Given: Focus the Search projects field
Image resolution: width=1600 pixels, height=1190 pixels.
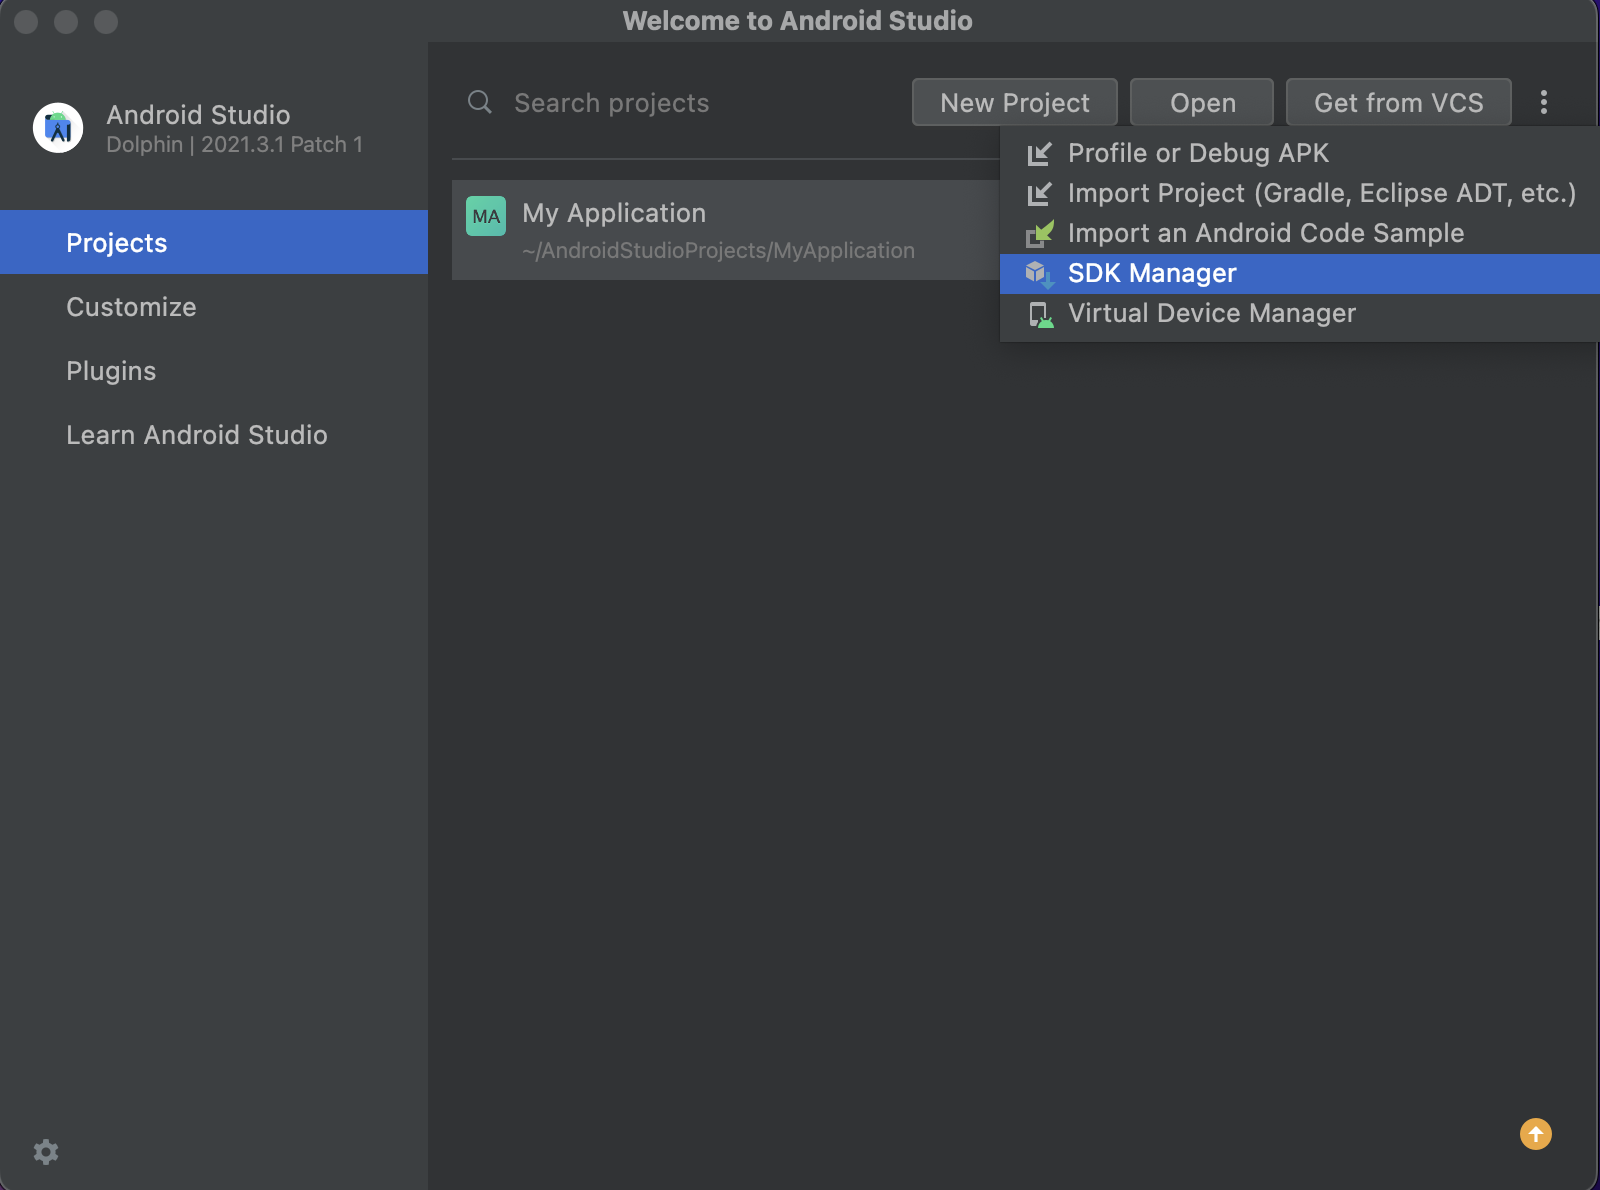Looking at the screenshot, I should 680,102.
